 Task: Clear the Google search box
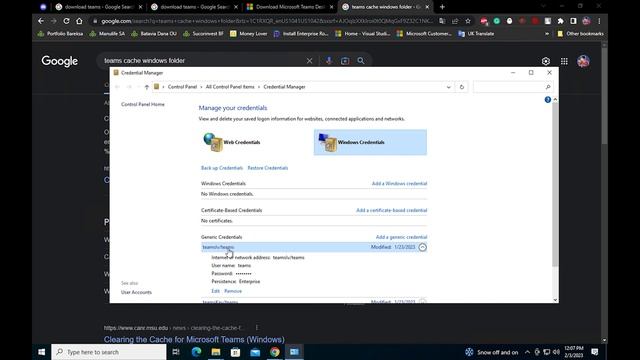pyautogui.click(x=309, y=61)
